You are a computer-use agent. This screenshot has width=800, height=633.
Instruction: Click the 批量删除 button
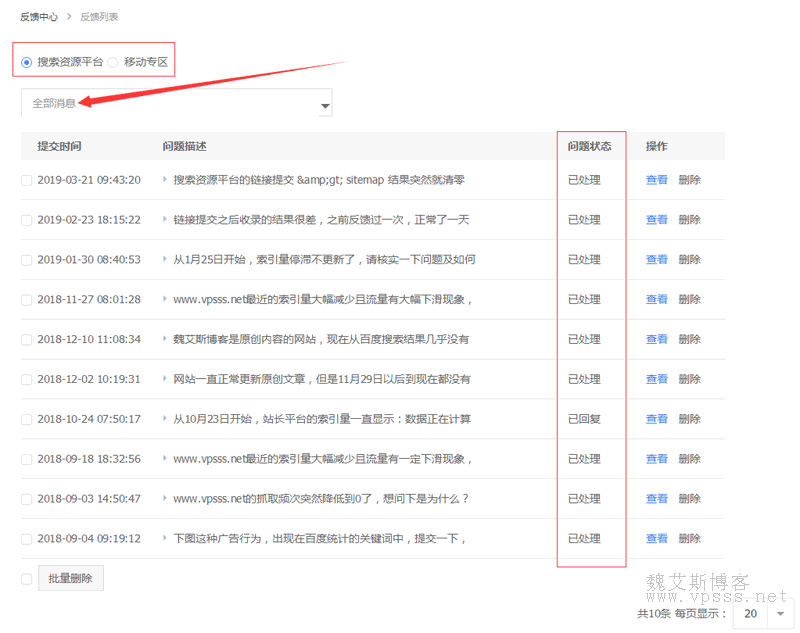(71, 578)
